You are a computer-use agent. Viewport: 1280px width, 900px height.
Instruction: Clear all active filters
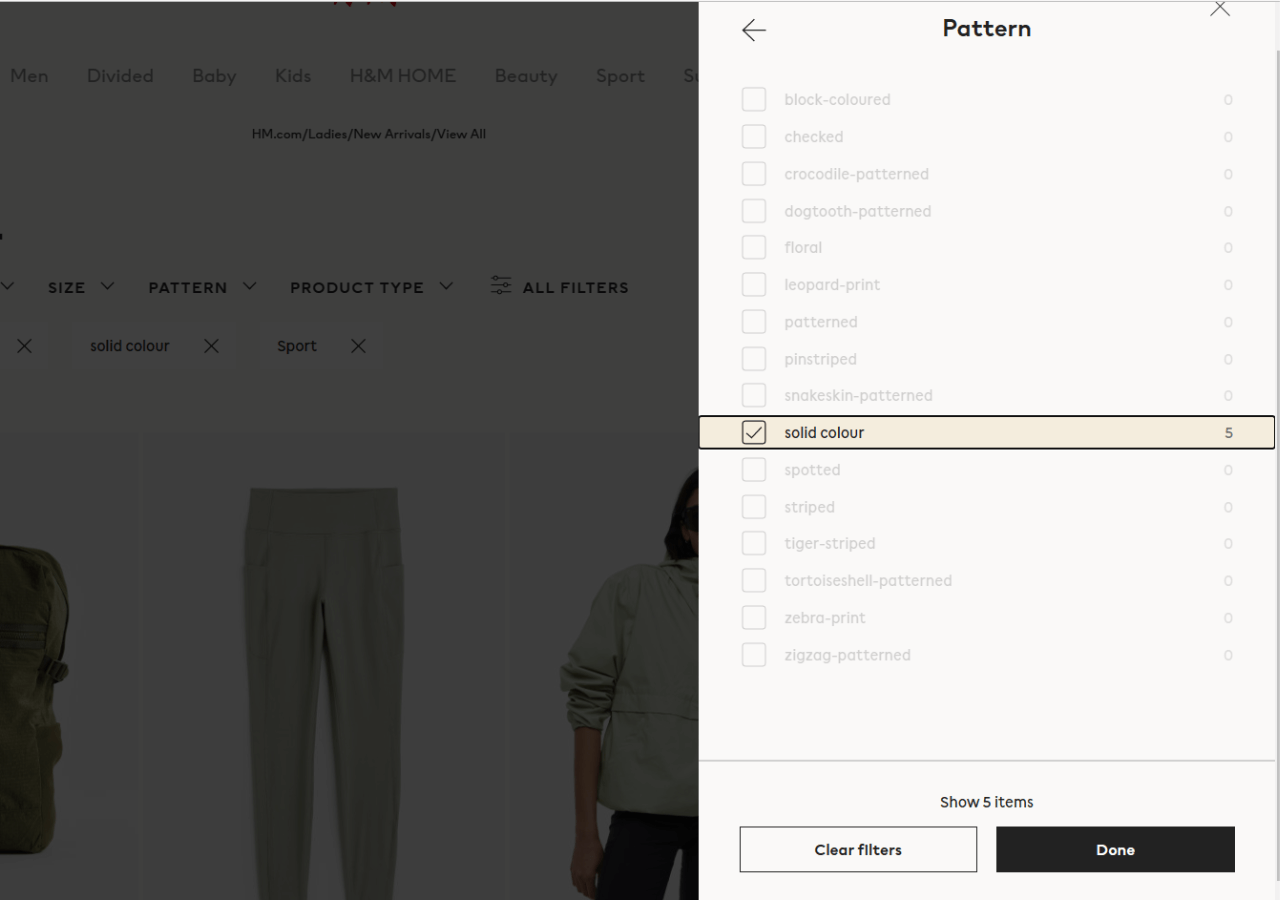click(857, 849)
